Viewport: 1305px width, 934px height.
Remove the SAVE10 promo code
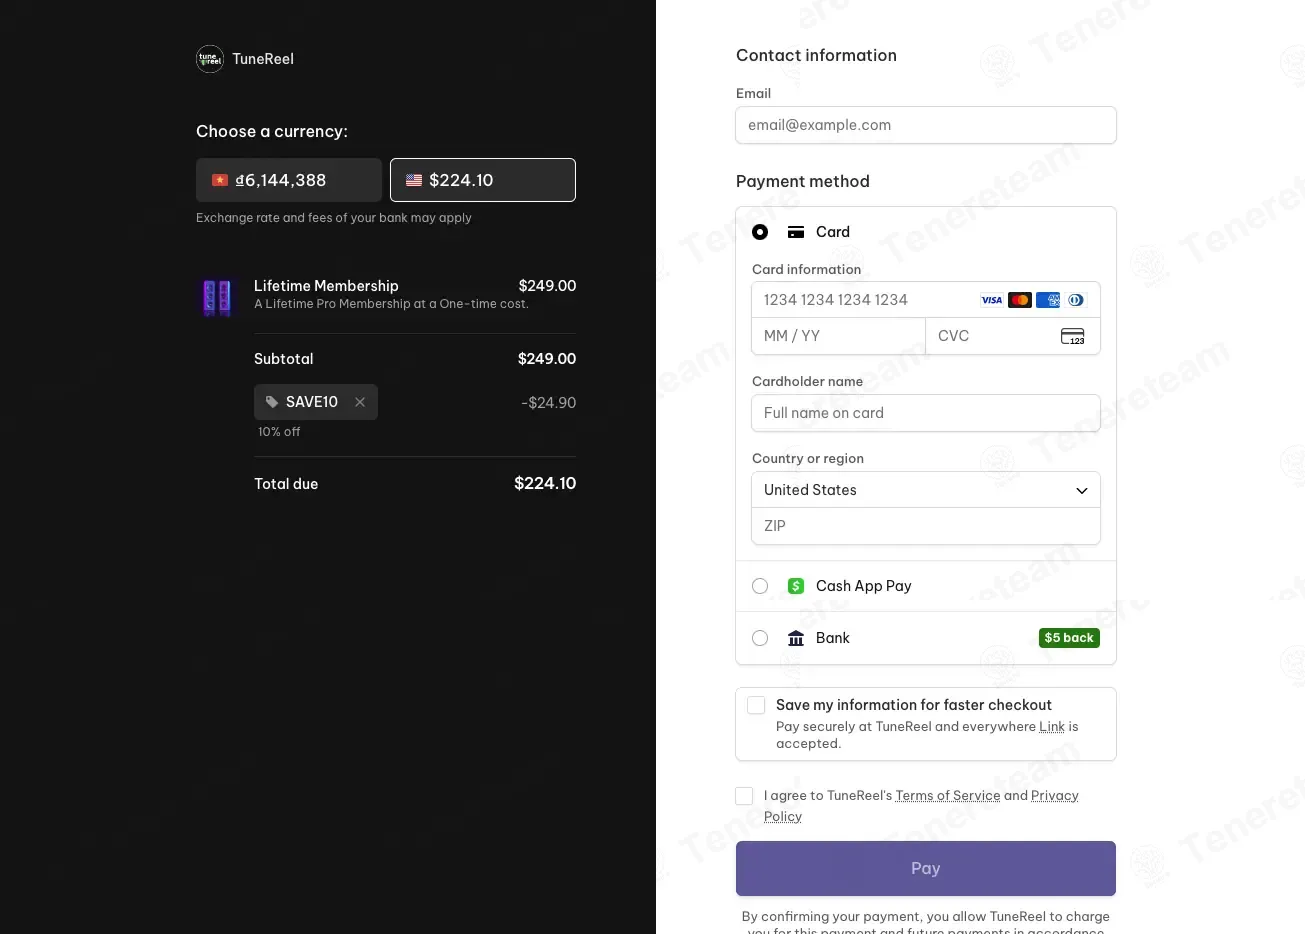coord(360,402)
